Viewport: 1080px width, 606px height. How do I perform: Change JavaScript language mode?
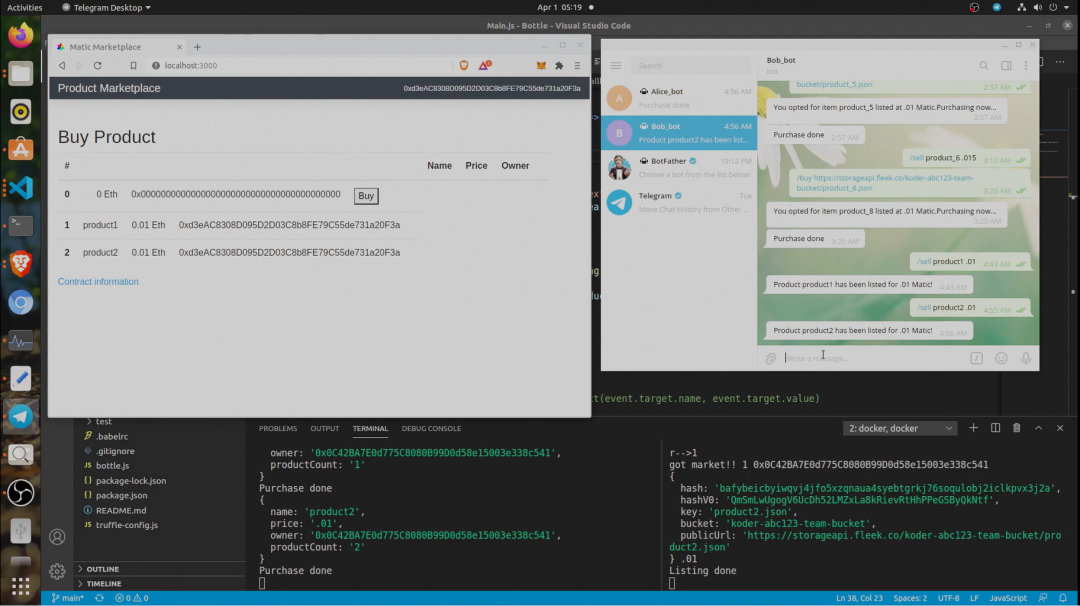[x=1008, y=598]
